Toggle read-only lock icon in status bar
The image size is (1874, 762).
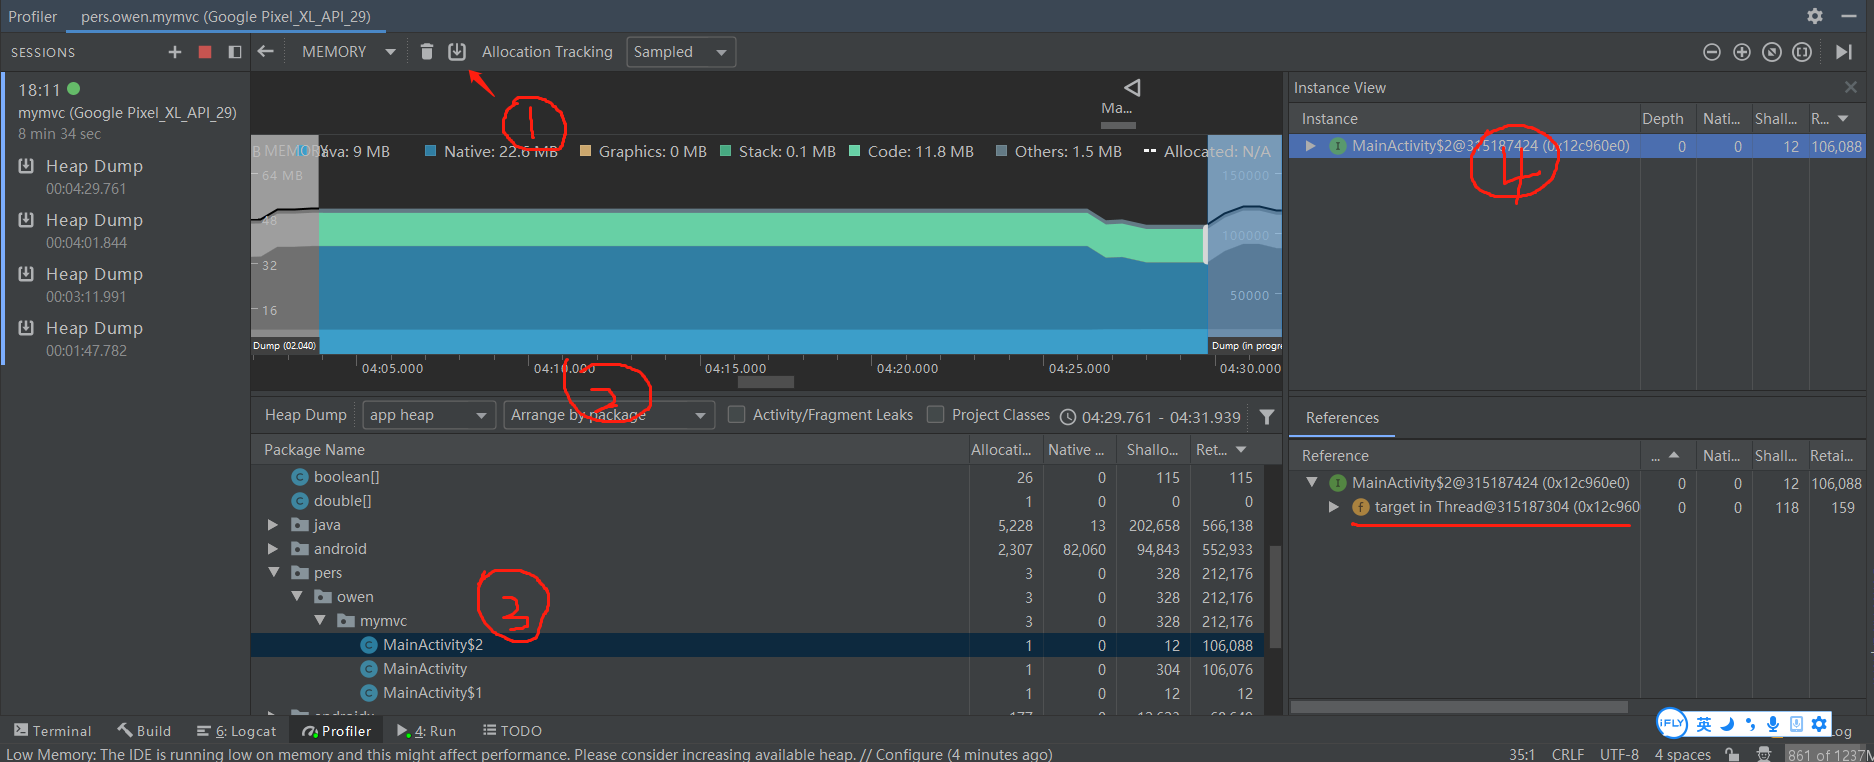[x=1732, y=754]
